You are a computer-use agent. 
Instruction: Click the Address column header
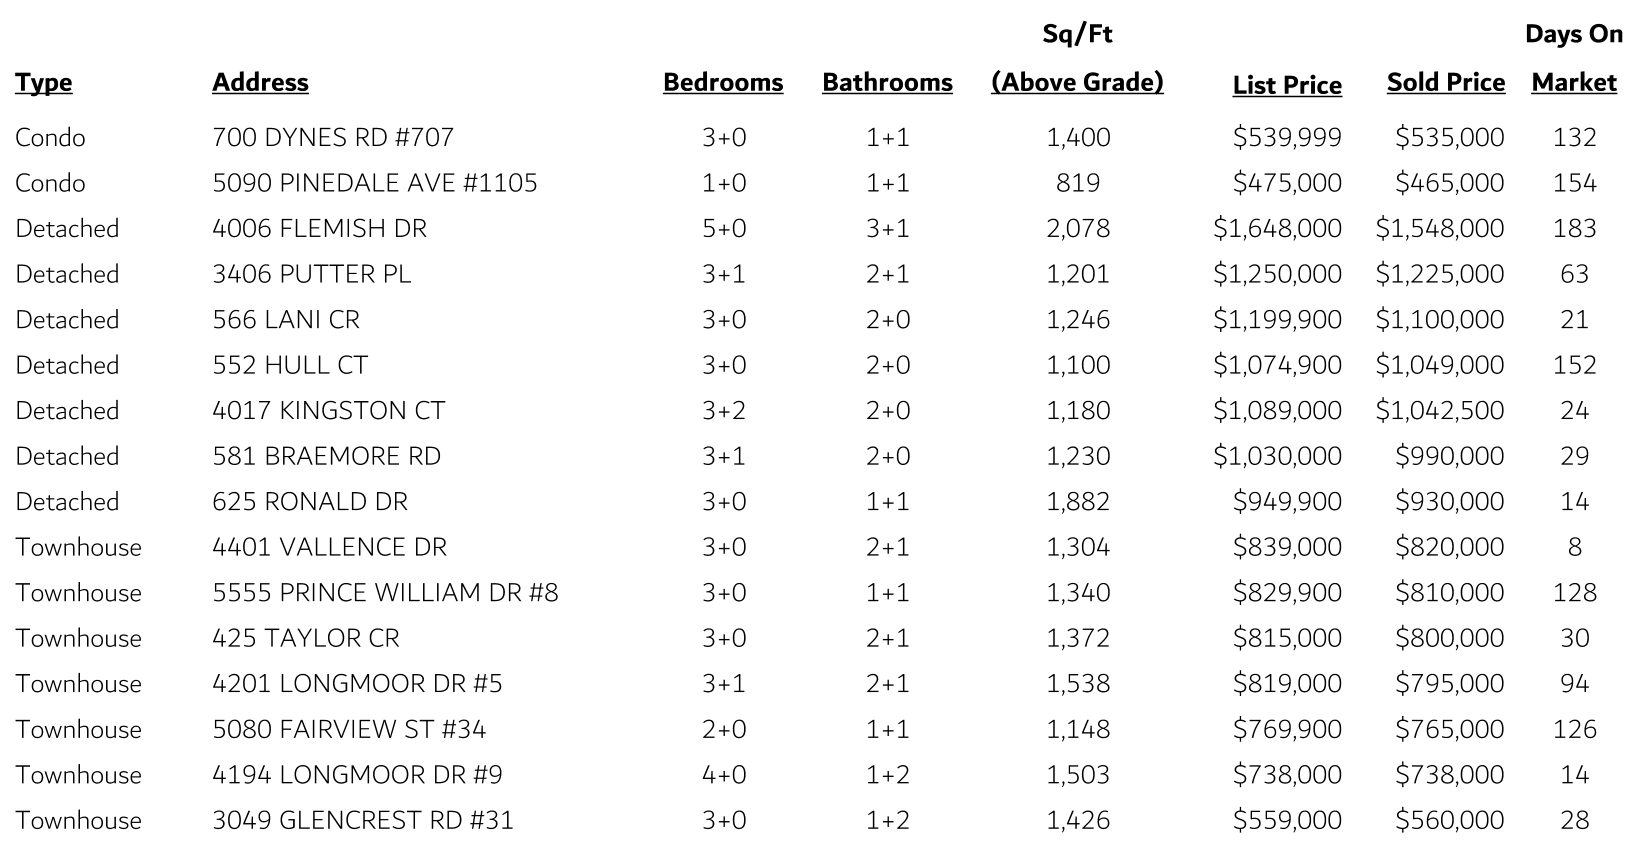[260, 82]
